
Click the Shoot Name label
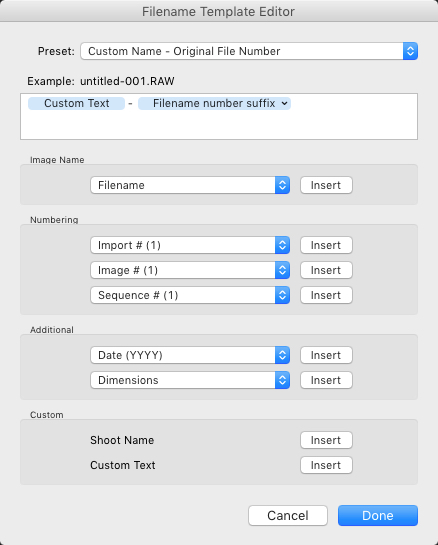point(122,440)
